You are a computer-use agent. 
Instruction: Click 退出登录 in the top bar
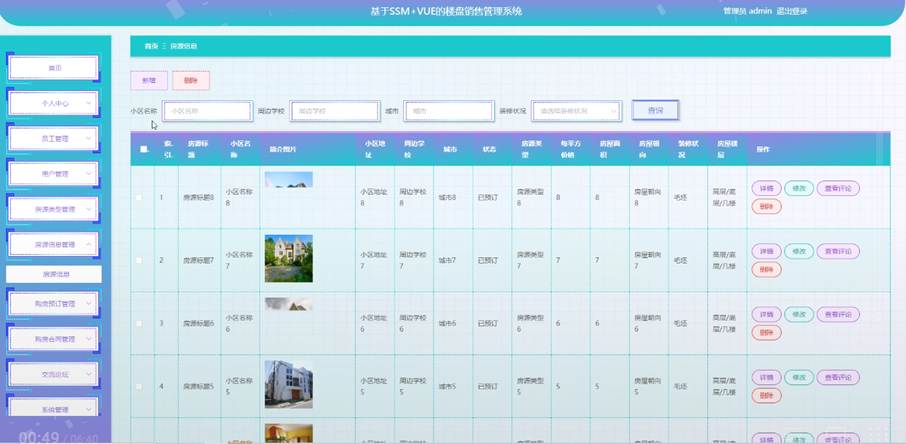(792, 11)
